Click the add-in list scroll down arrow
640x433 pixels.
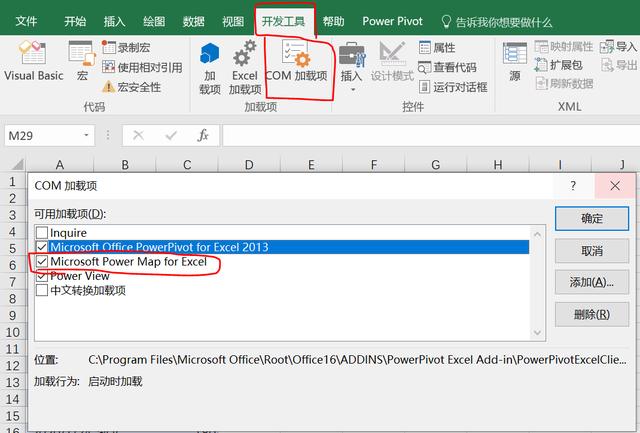pos(538,333)
